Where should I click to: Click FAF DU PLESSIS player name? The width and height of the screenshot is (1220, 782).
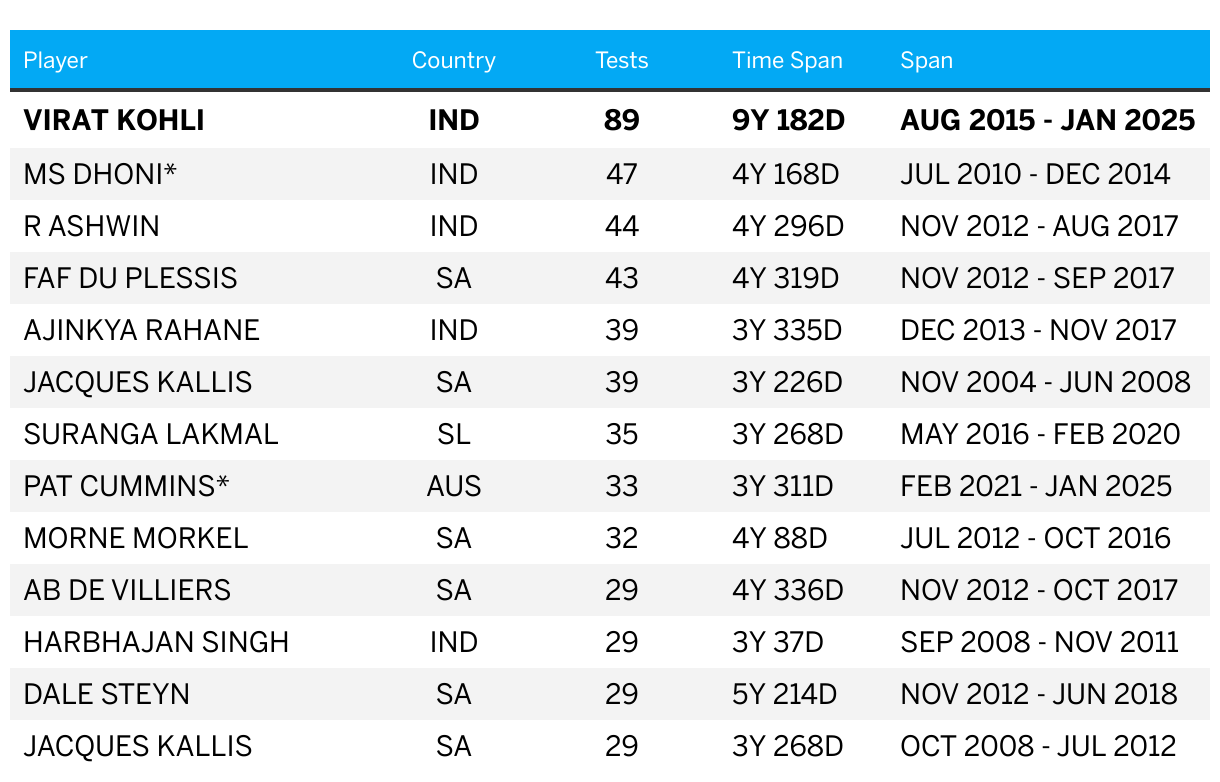(131, 278)
